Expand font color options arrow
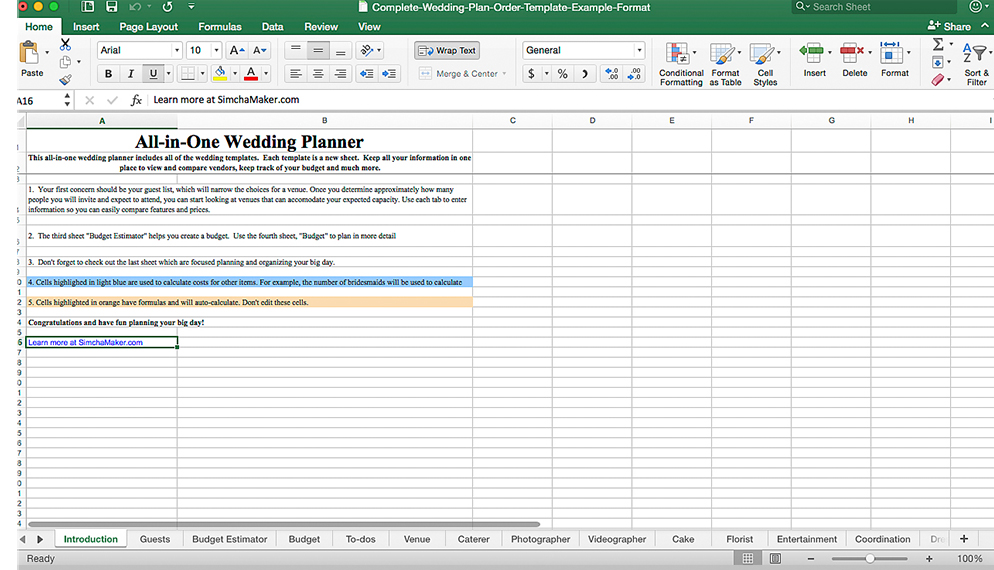The image size is (994, 570). coord(266,74)
